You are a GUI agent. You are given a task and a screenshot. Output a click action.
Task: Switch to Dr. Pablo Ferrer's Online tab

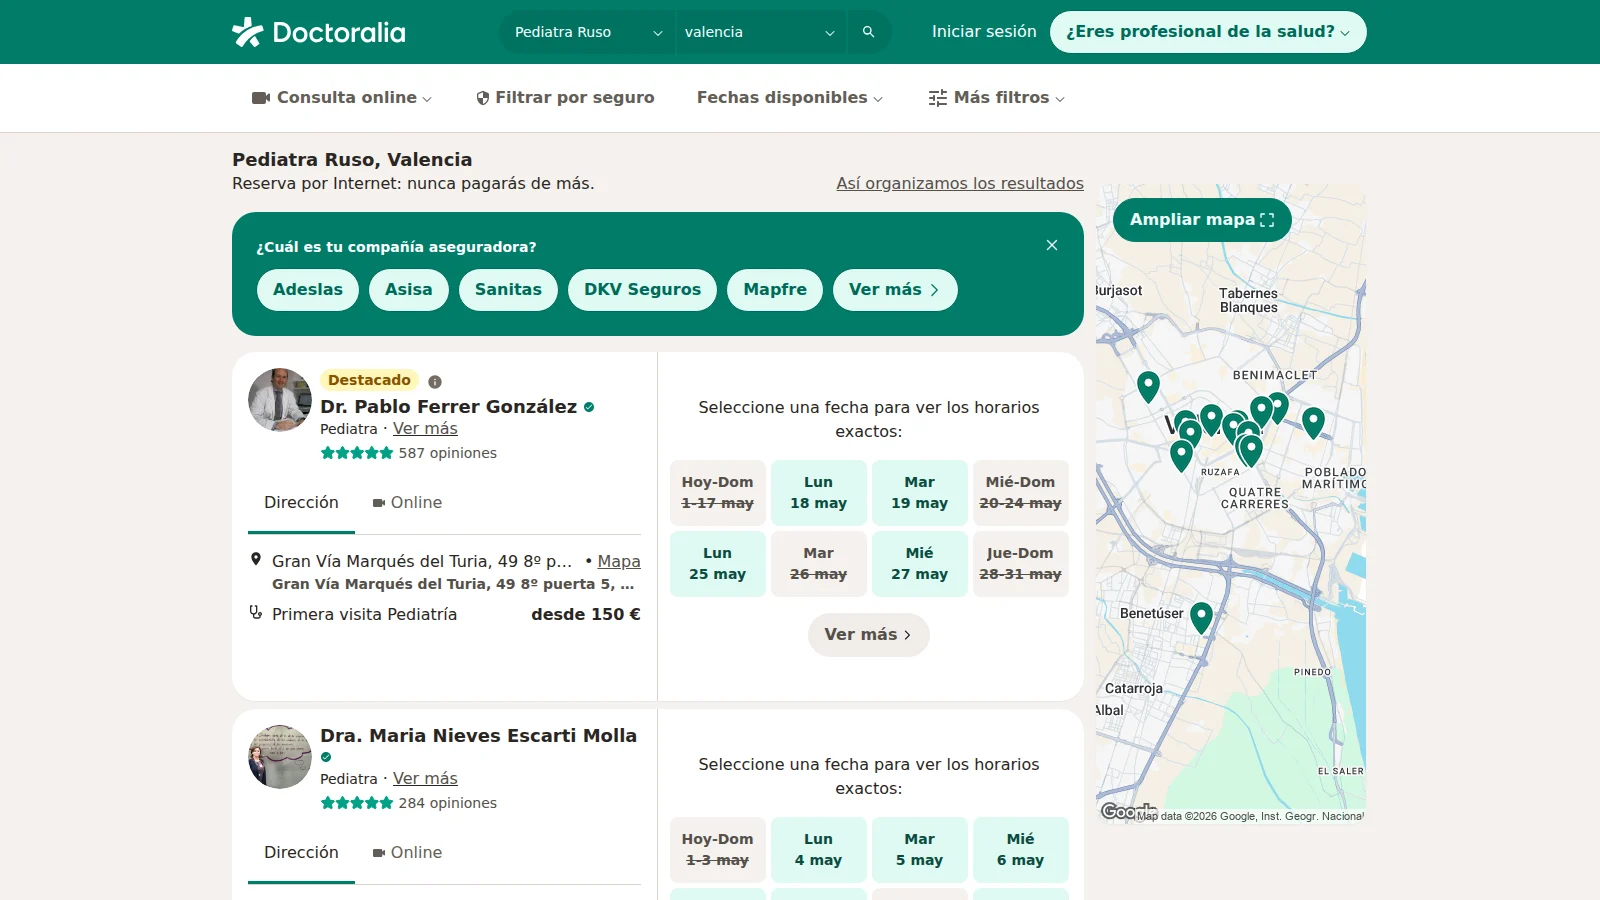click(x=407, y=503)
